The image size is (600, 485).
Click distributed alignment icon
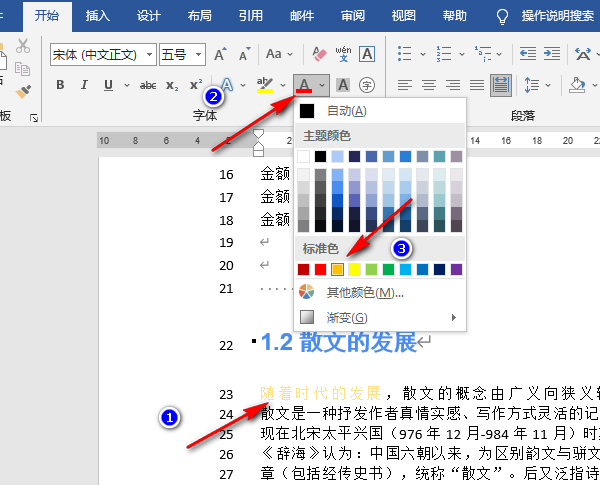(x=501, y=85)
